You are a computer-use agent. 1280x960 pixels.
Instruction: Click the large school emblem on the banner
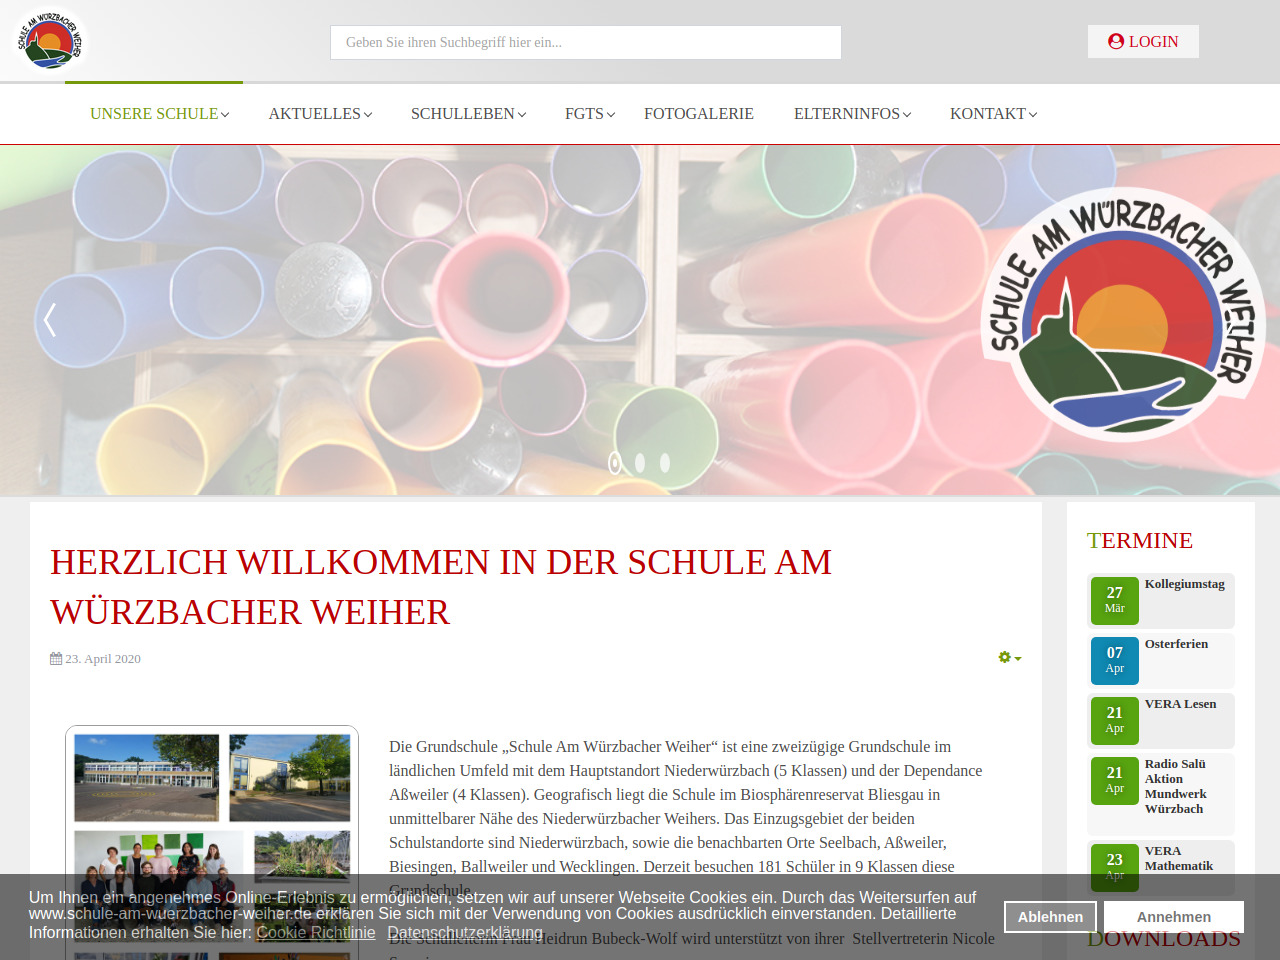pyautogui.click(x=1123, y=315)
